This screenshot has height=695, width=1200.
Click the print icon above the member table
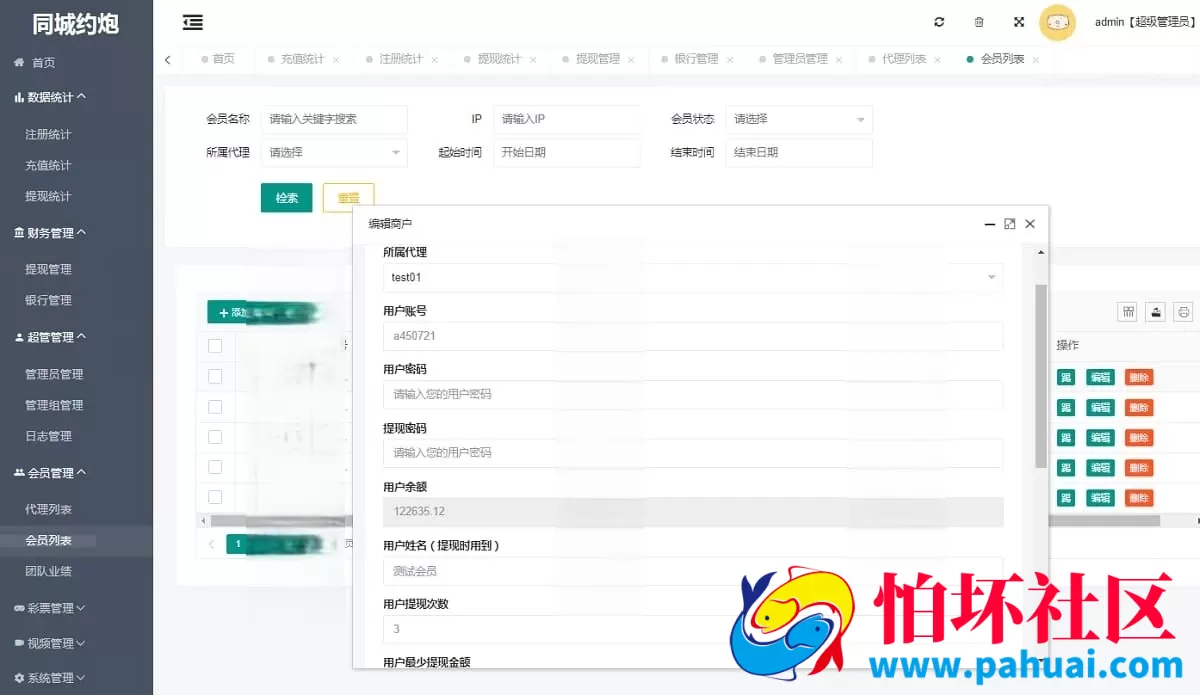(1183, 311)
